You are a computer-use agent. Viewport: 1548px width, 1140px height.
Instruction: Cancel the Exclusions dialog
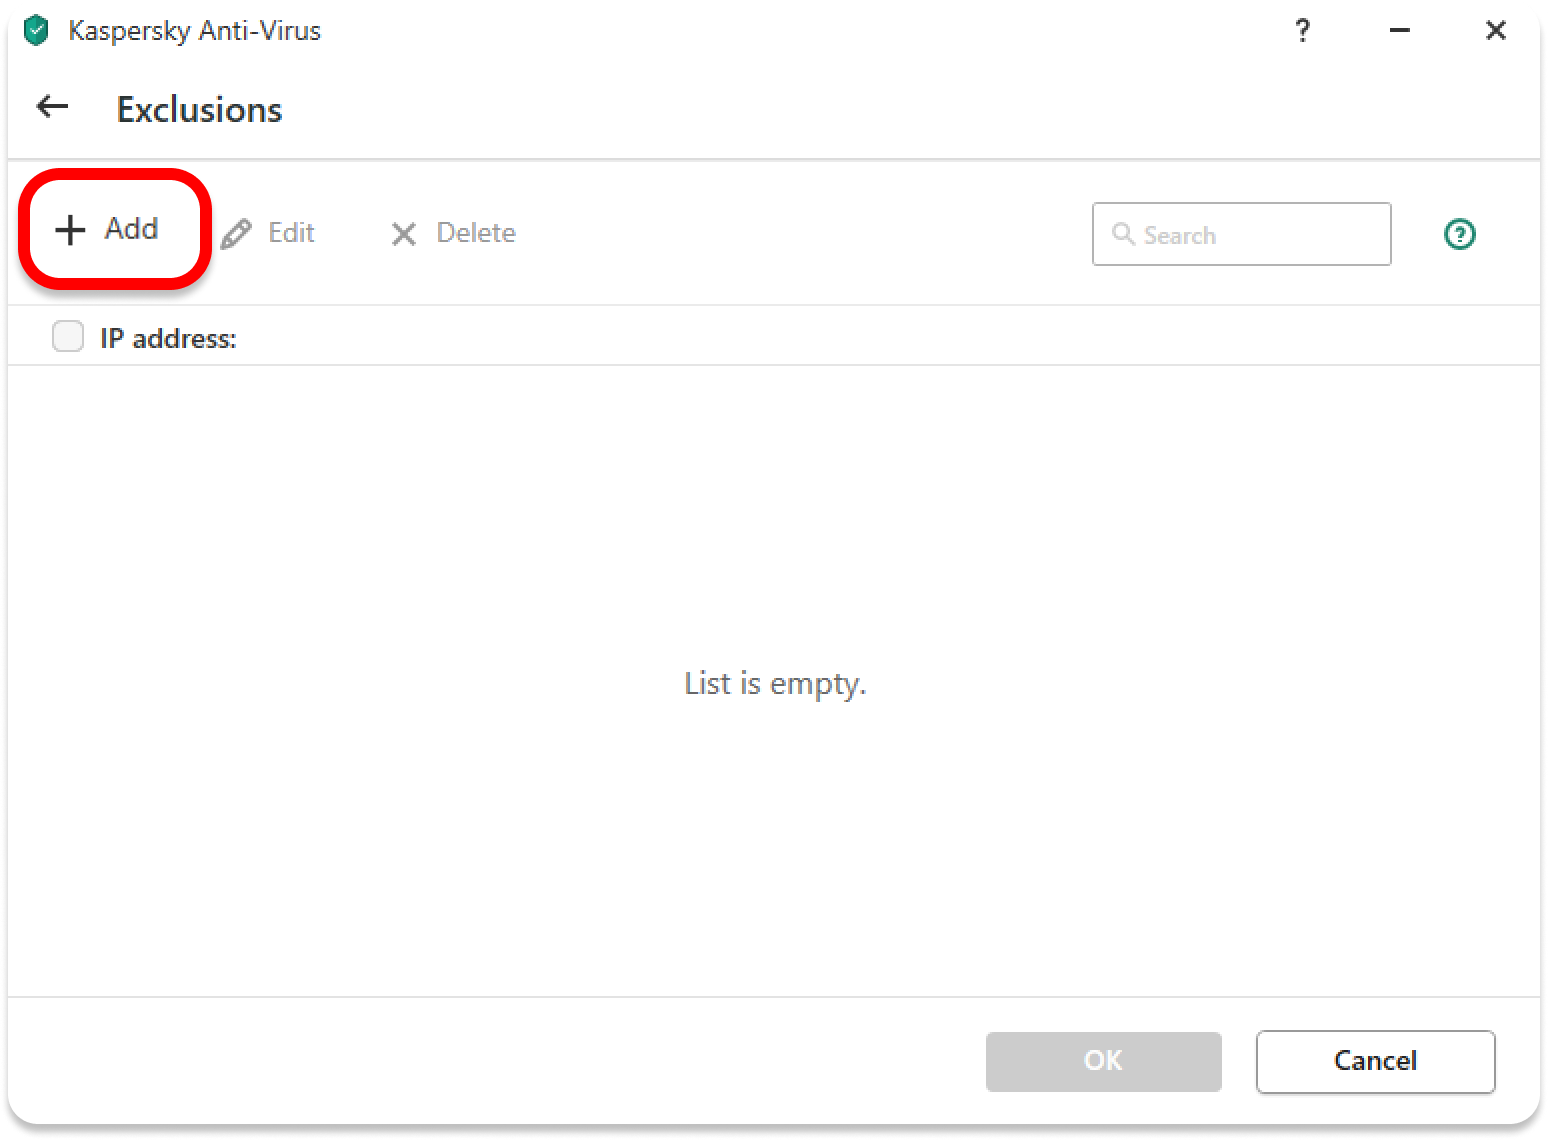1375,1061
